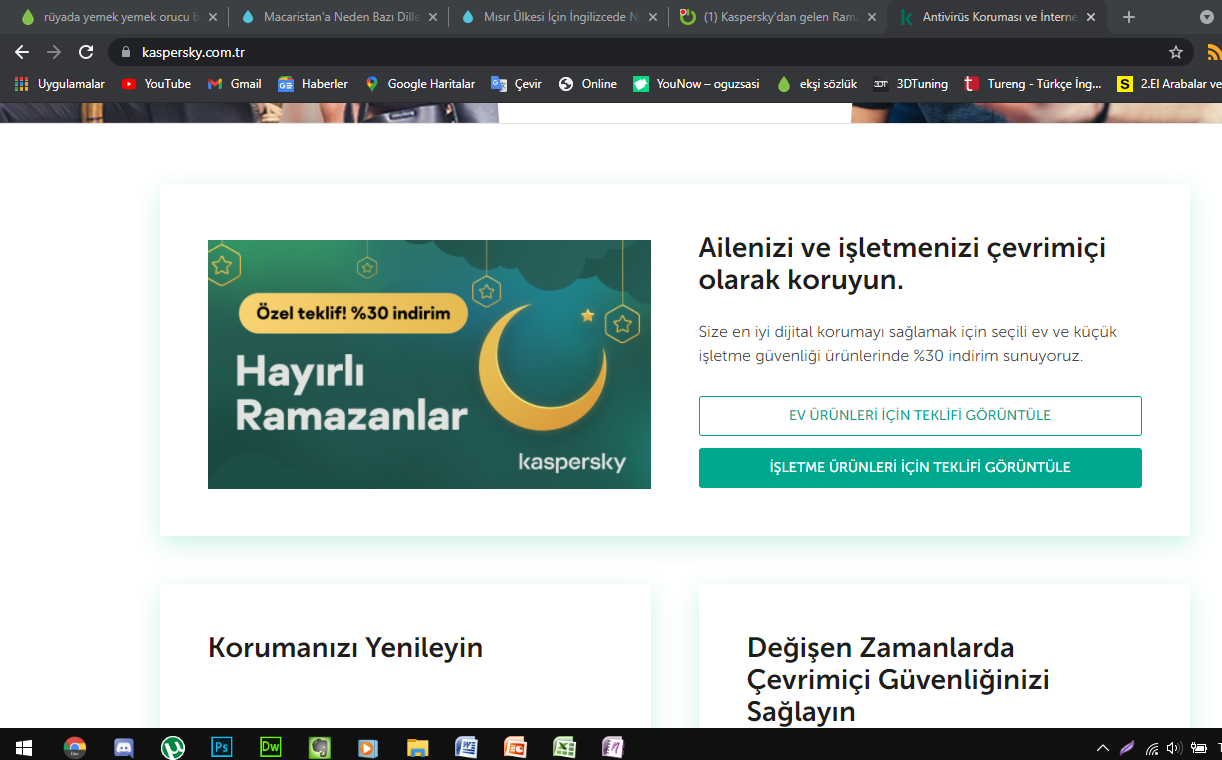1222x760 pixels.
Task: Open the Google Haritalar bookmark
Action: 420,84
